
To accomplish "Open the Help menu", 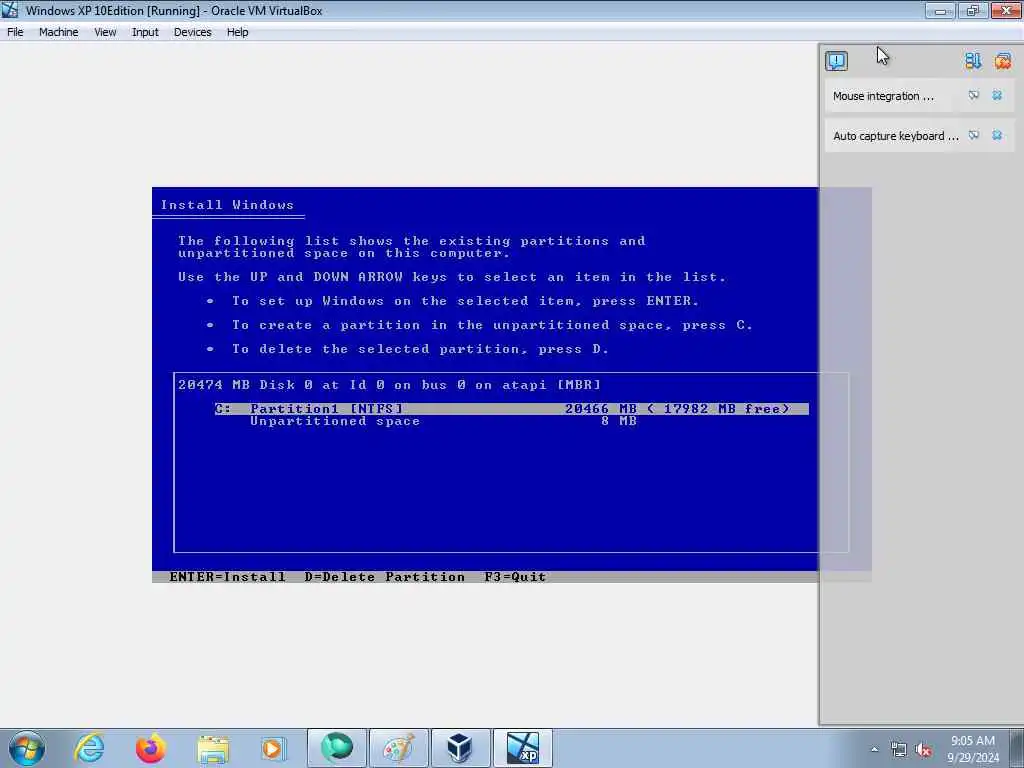I will (237, 32).
